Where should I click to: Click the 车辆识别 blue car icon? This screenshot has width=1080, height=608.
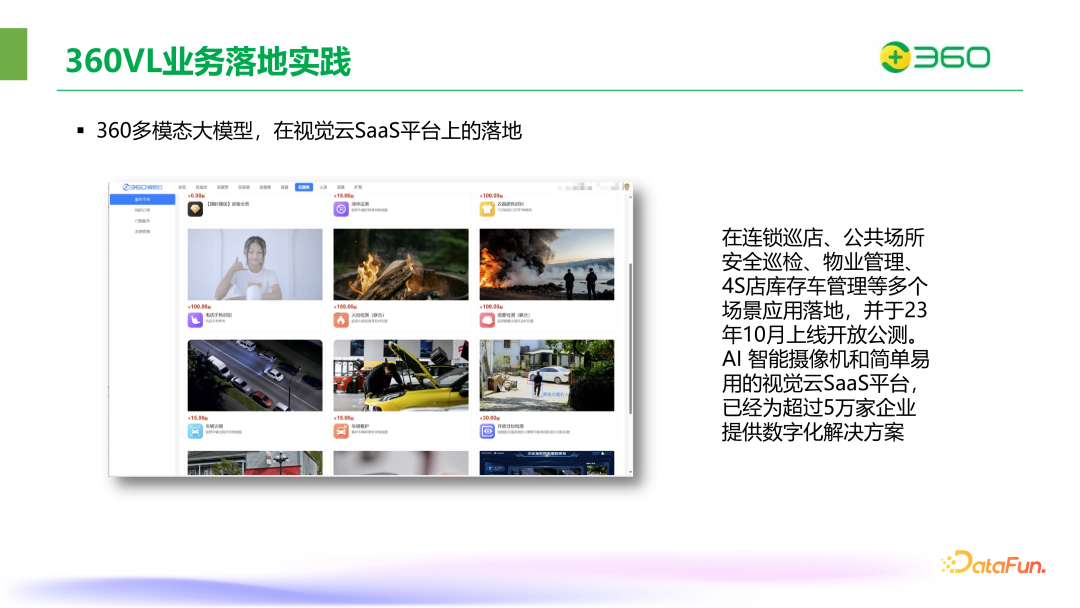click(193, 430)
